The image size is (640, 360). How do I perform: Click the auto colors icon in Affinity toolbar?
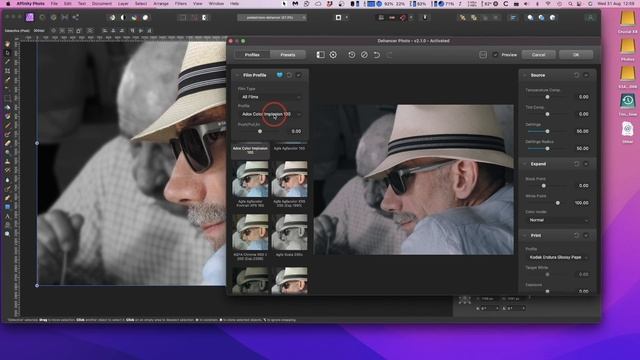(134, 18)
